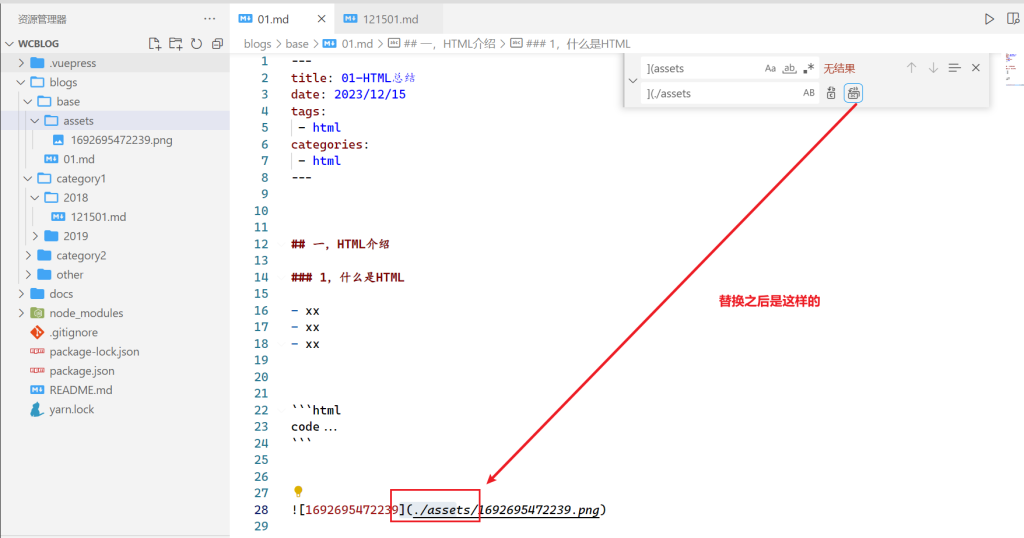Expand the docs folder
Viewport: 1024px width, 538px height.
tap(21, 294)
